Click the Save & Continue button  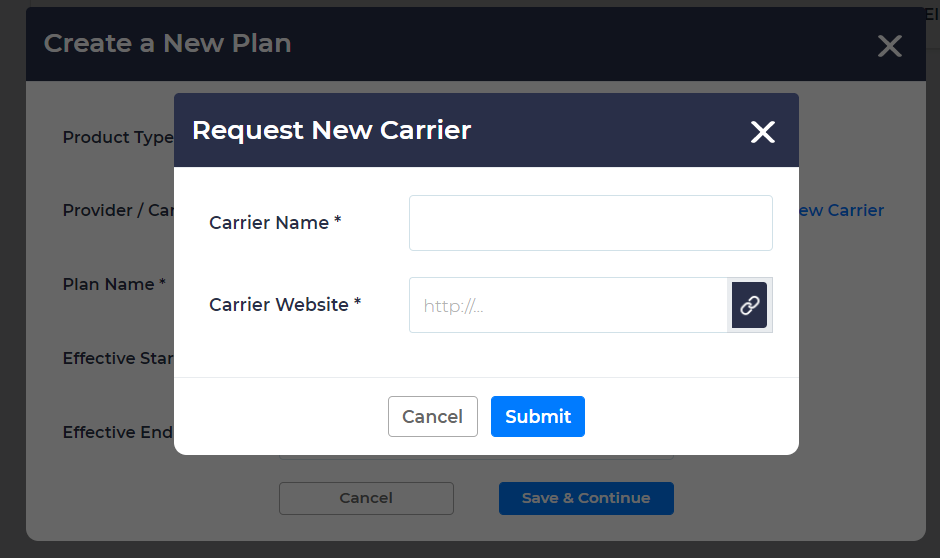click(586, 498)
